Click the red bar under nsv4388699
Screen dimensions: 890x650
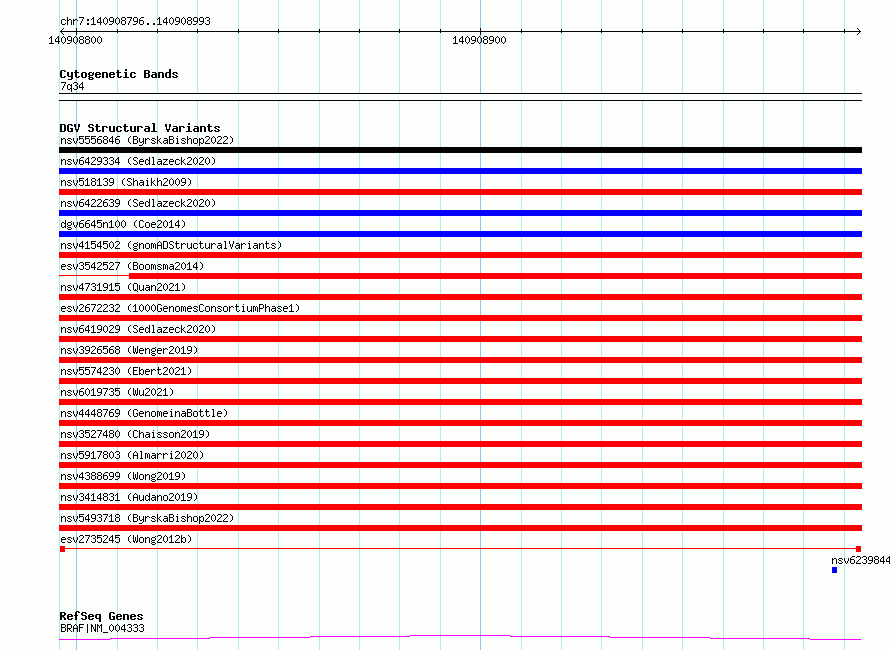point(460,486)
